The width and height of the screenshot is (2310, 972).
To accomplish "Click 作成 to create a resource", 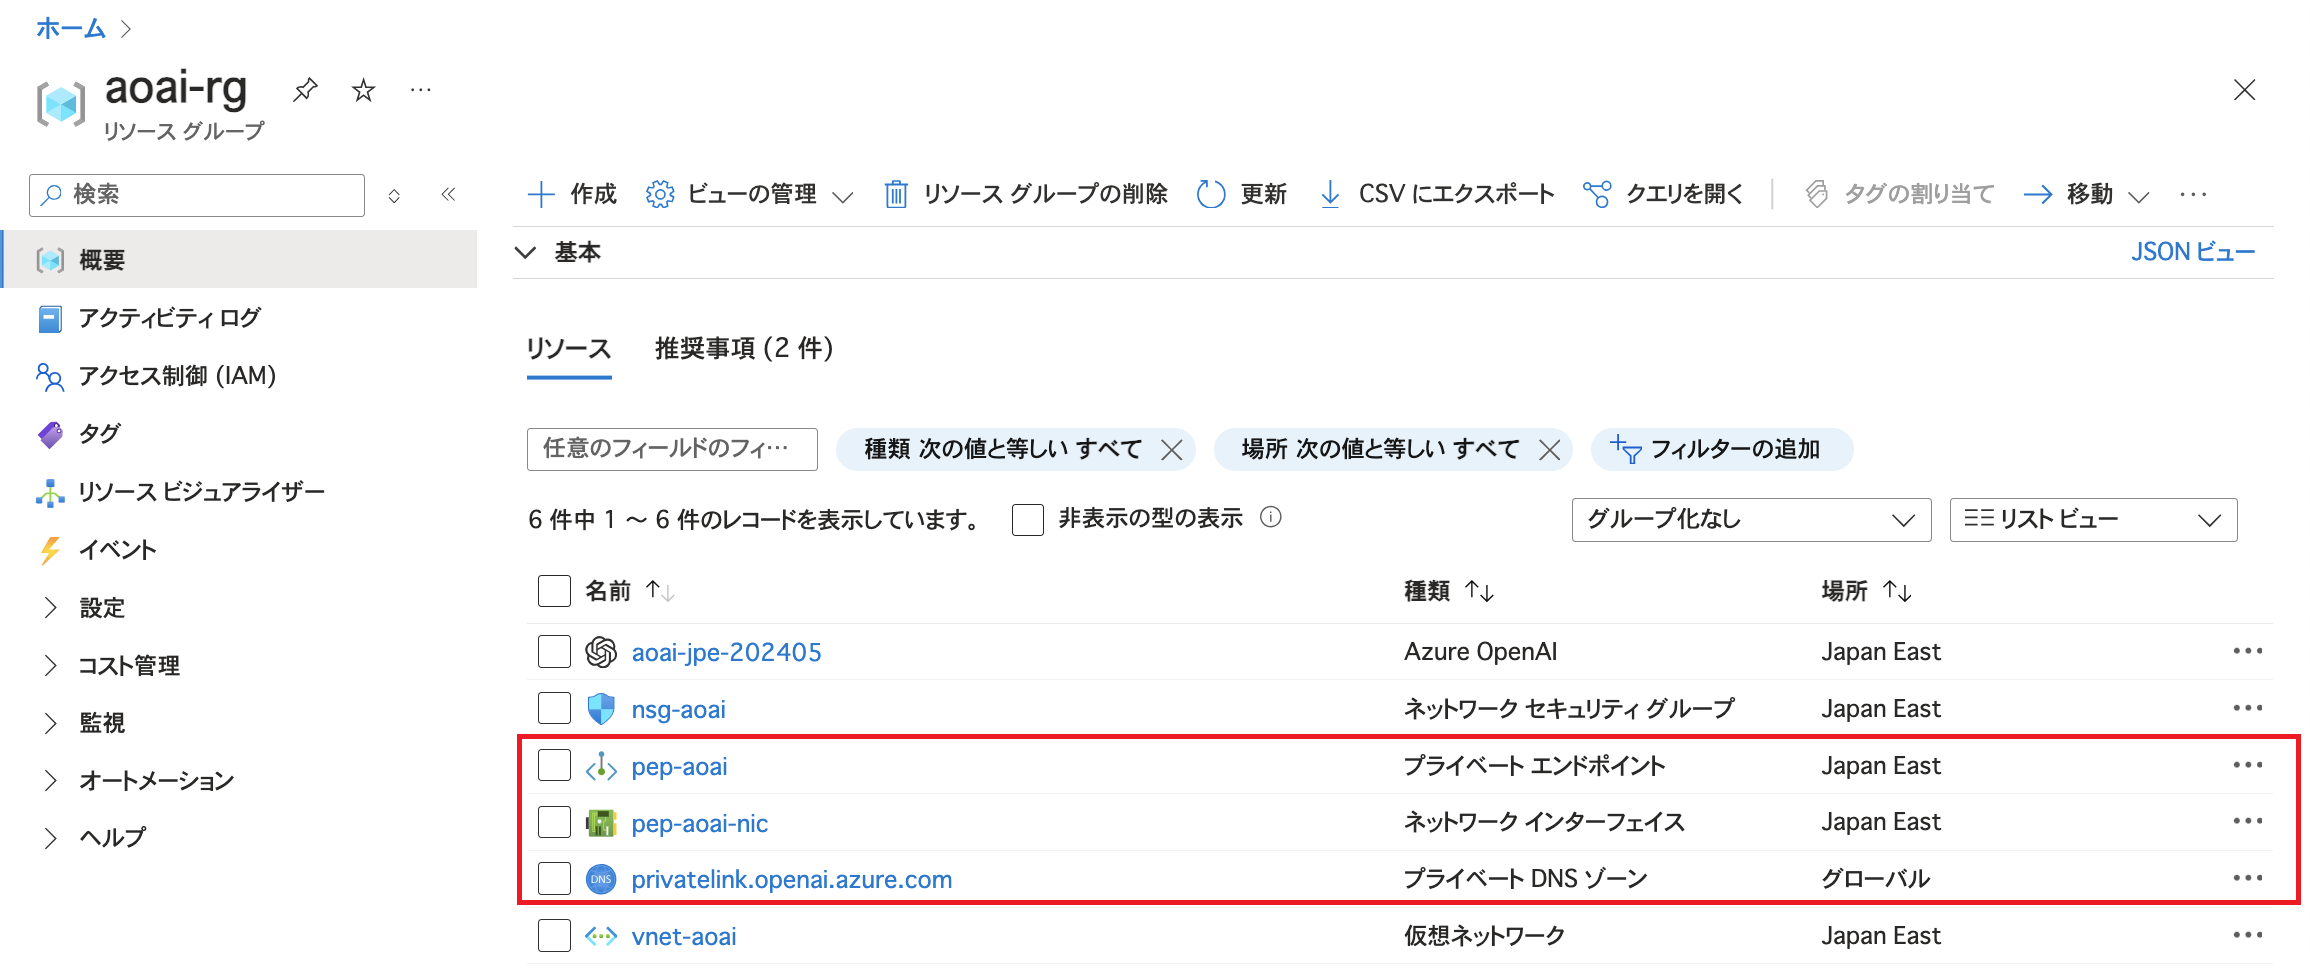I will [x=572, y=194].
